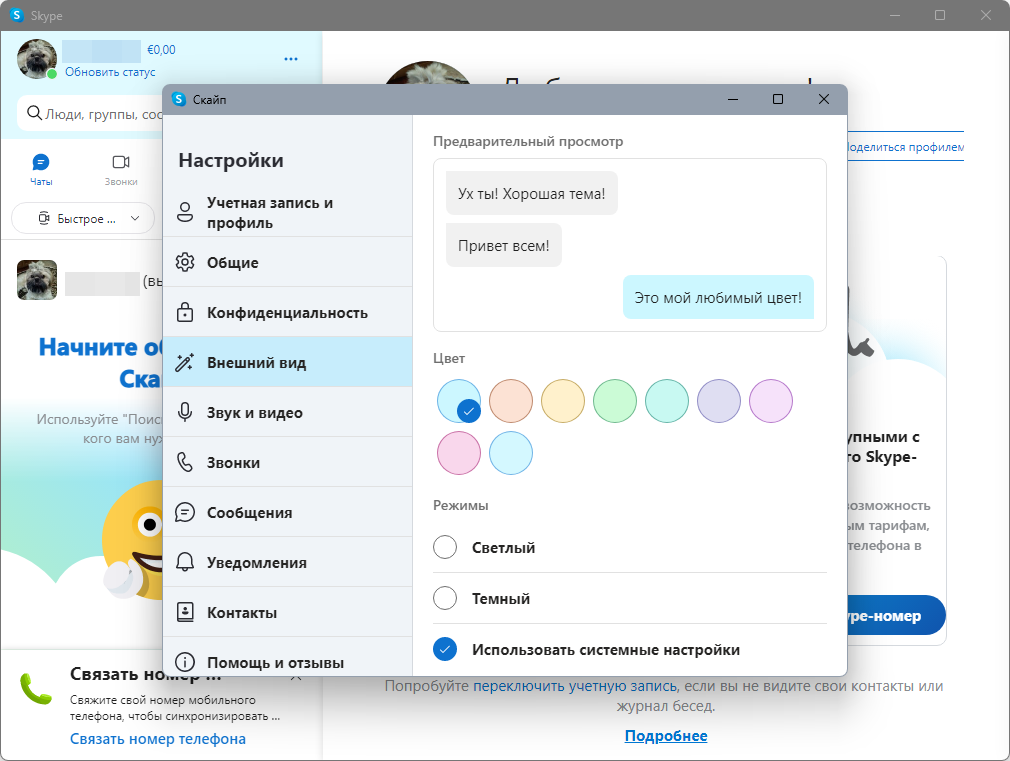Click the General gear icon

(x=185, y=262)
